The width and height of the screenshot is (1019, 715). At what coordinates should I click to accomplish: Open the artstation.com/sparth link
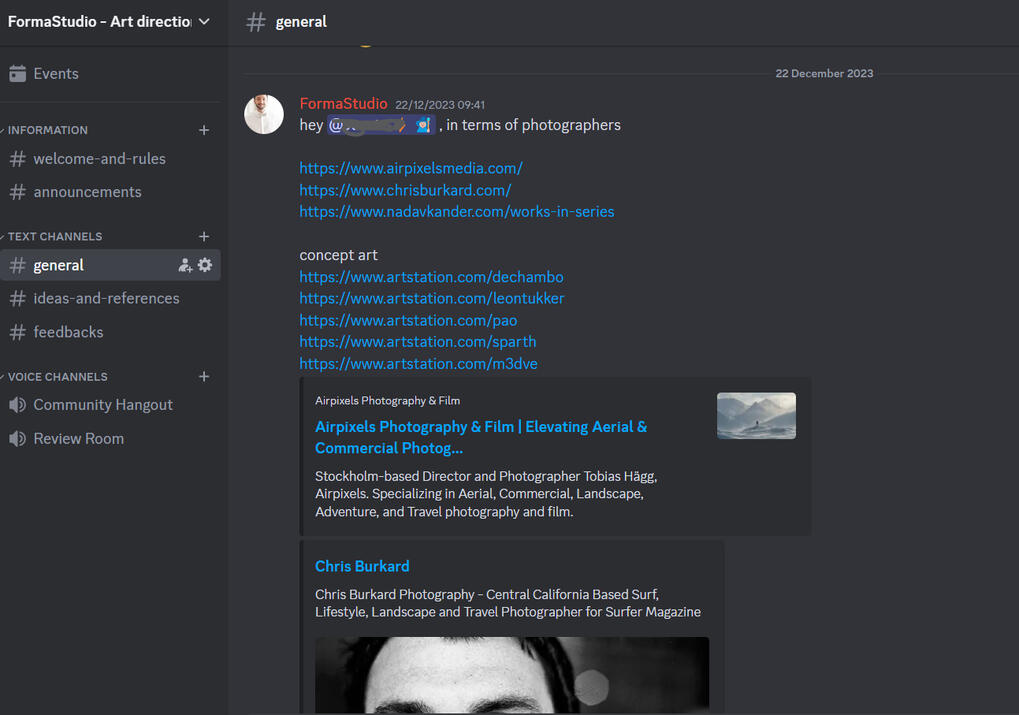pyautogui.click(x=417, y=342)
